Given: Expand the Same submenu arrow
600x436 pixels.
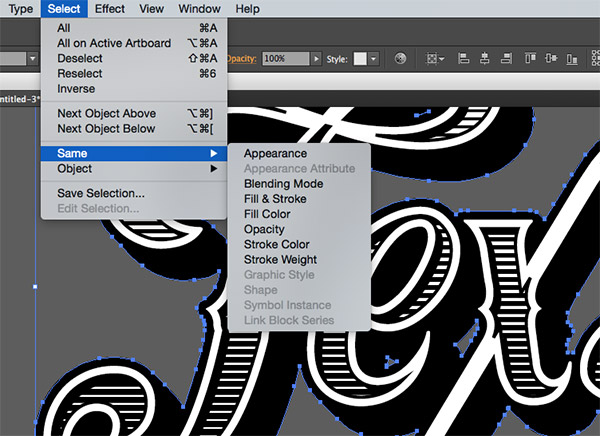Looking at the screenshot, I should click(214, 153).
